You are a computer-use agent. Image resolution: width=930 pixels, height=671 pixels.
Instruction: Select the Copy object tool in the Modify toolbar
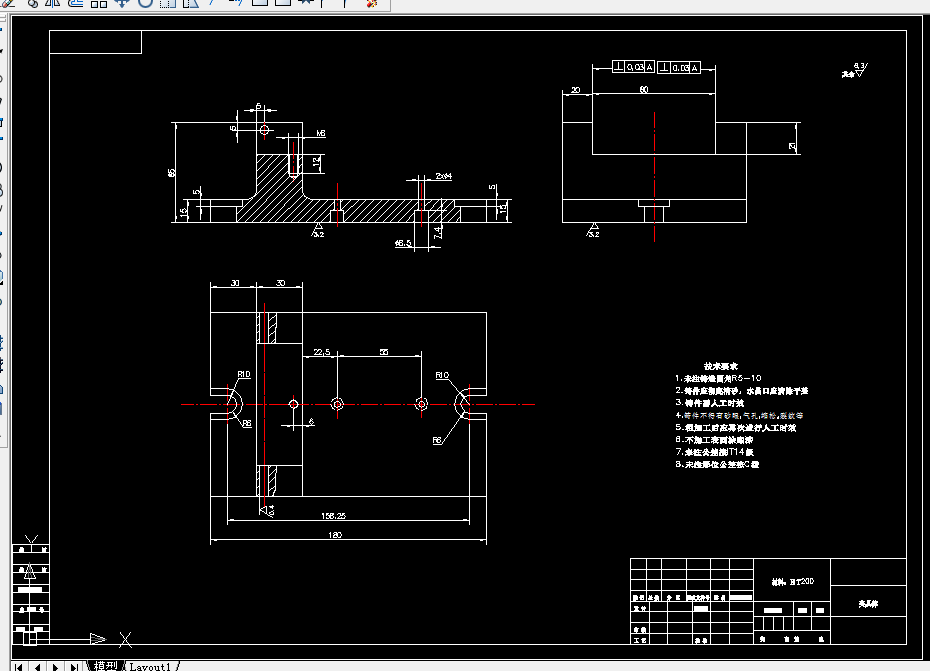33,3
